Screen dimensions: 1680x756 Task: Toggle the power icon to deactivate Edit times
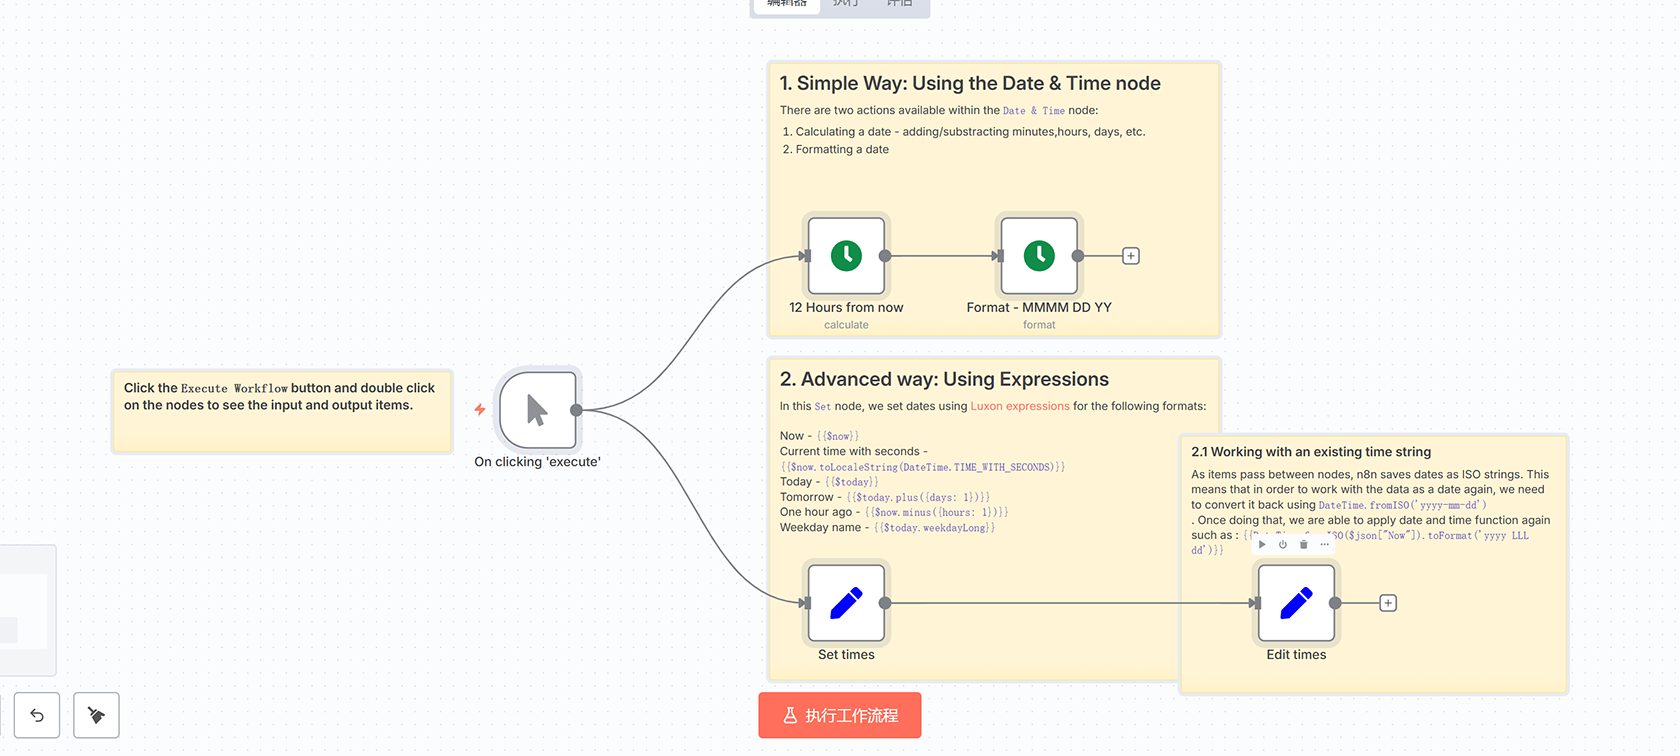pyautogui.click(x=1283, y=545)
